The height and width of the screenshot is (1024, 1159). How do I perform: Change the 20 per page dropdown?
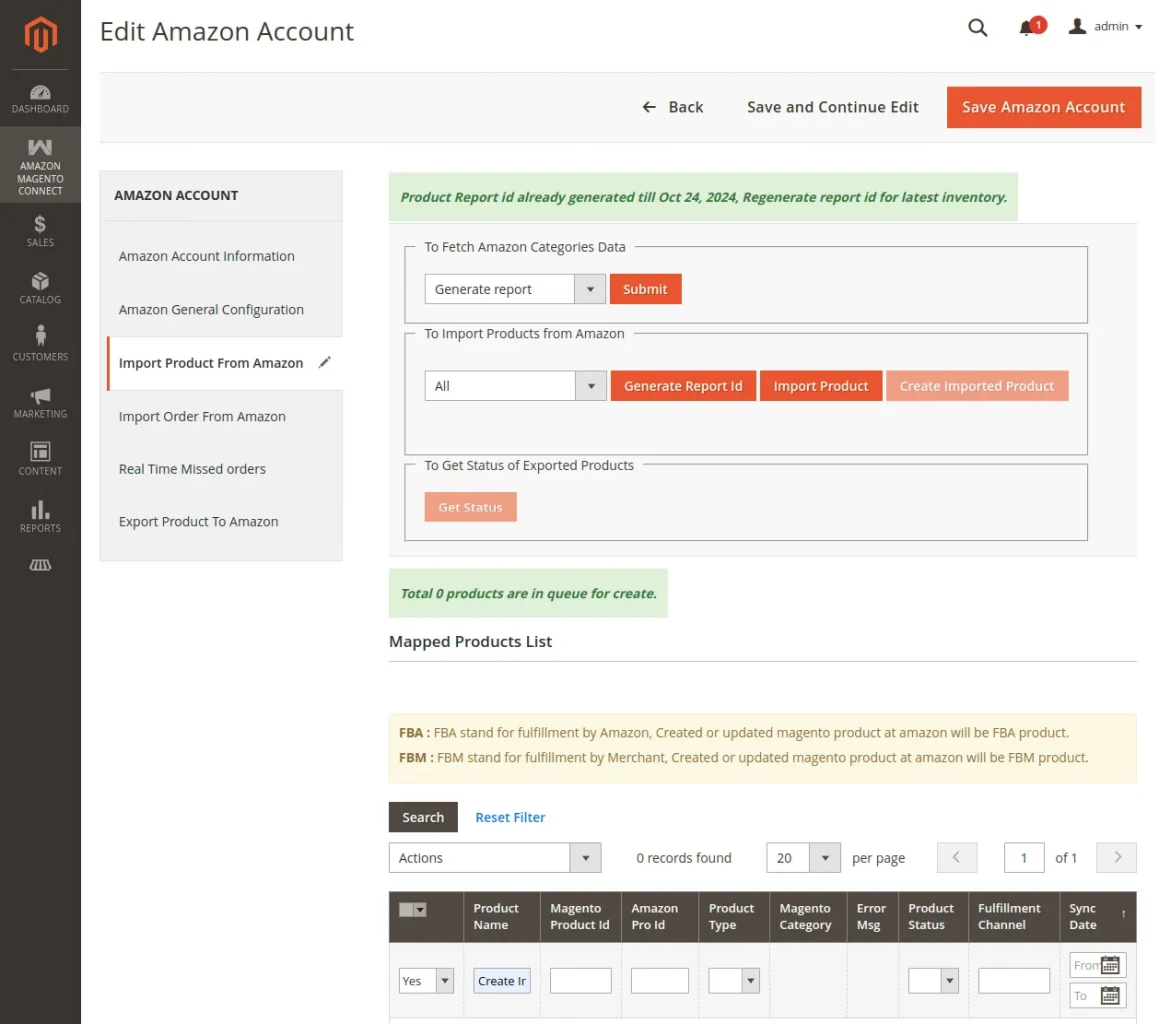point(803,858)
